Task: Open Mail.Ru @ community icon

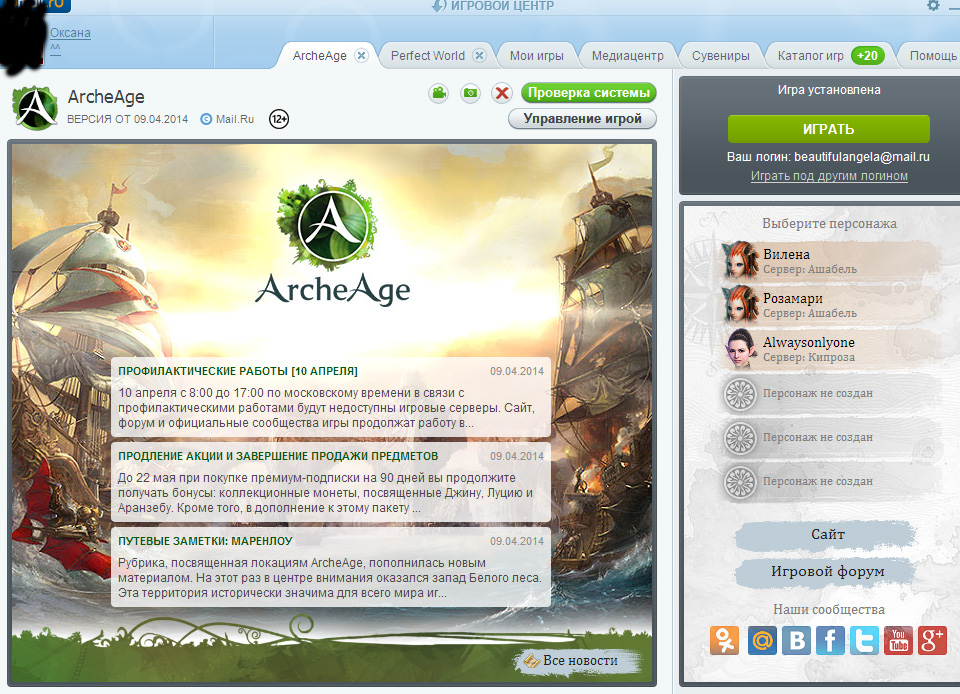Action: click(x=762, y=641)
